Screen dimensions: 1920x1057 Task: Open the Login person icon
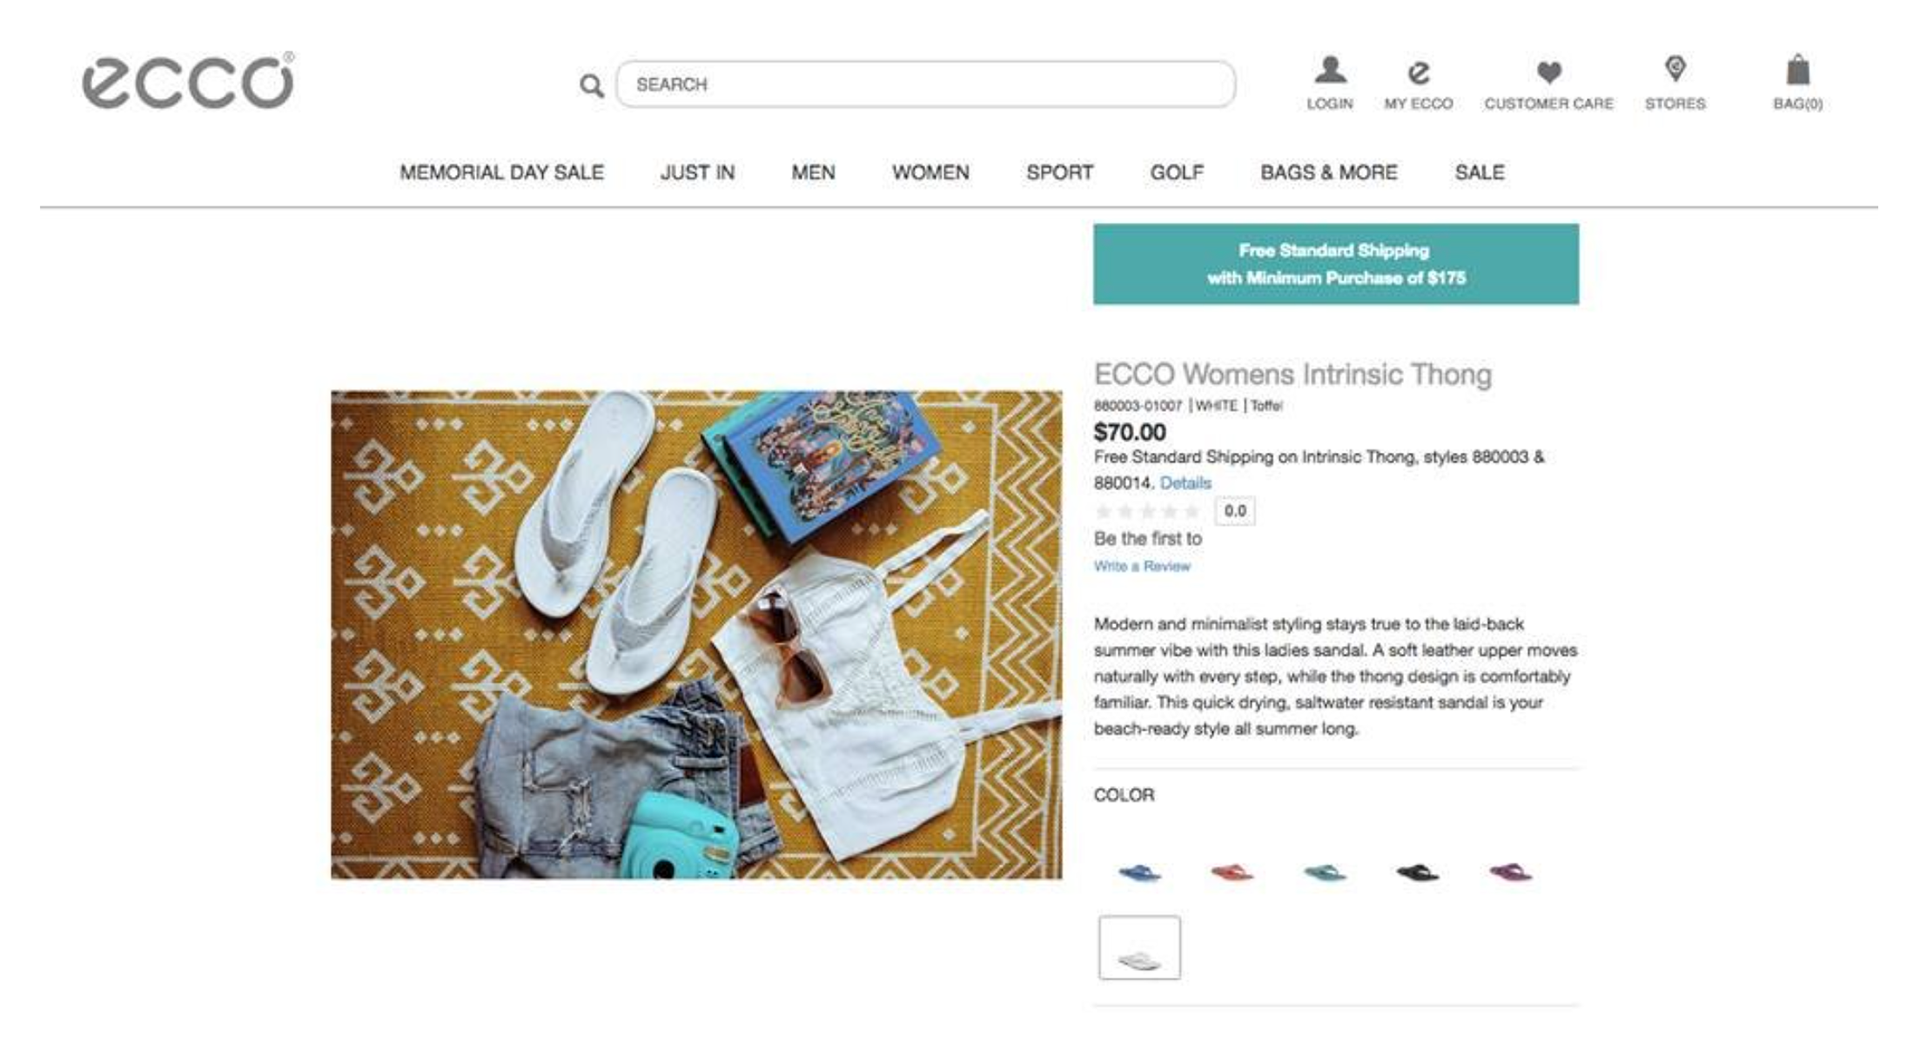coord(1329,71)
